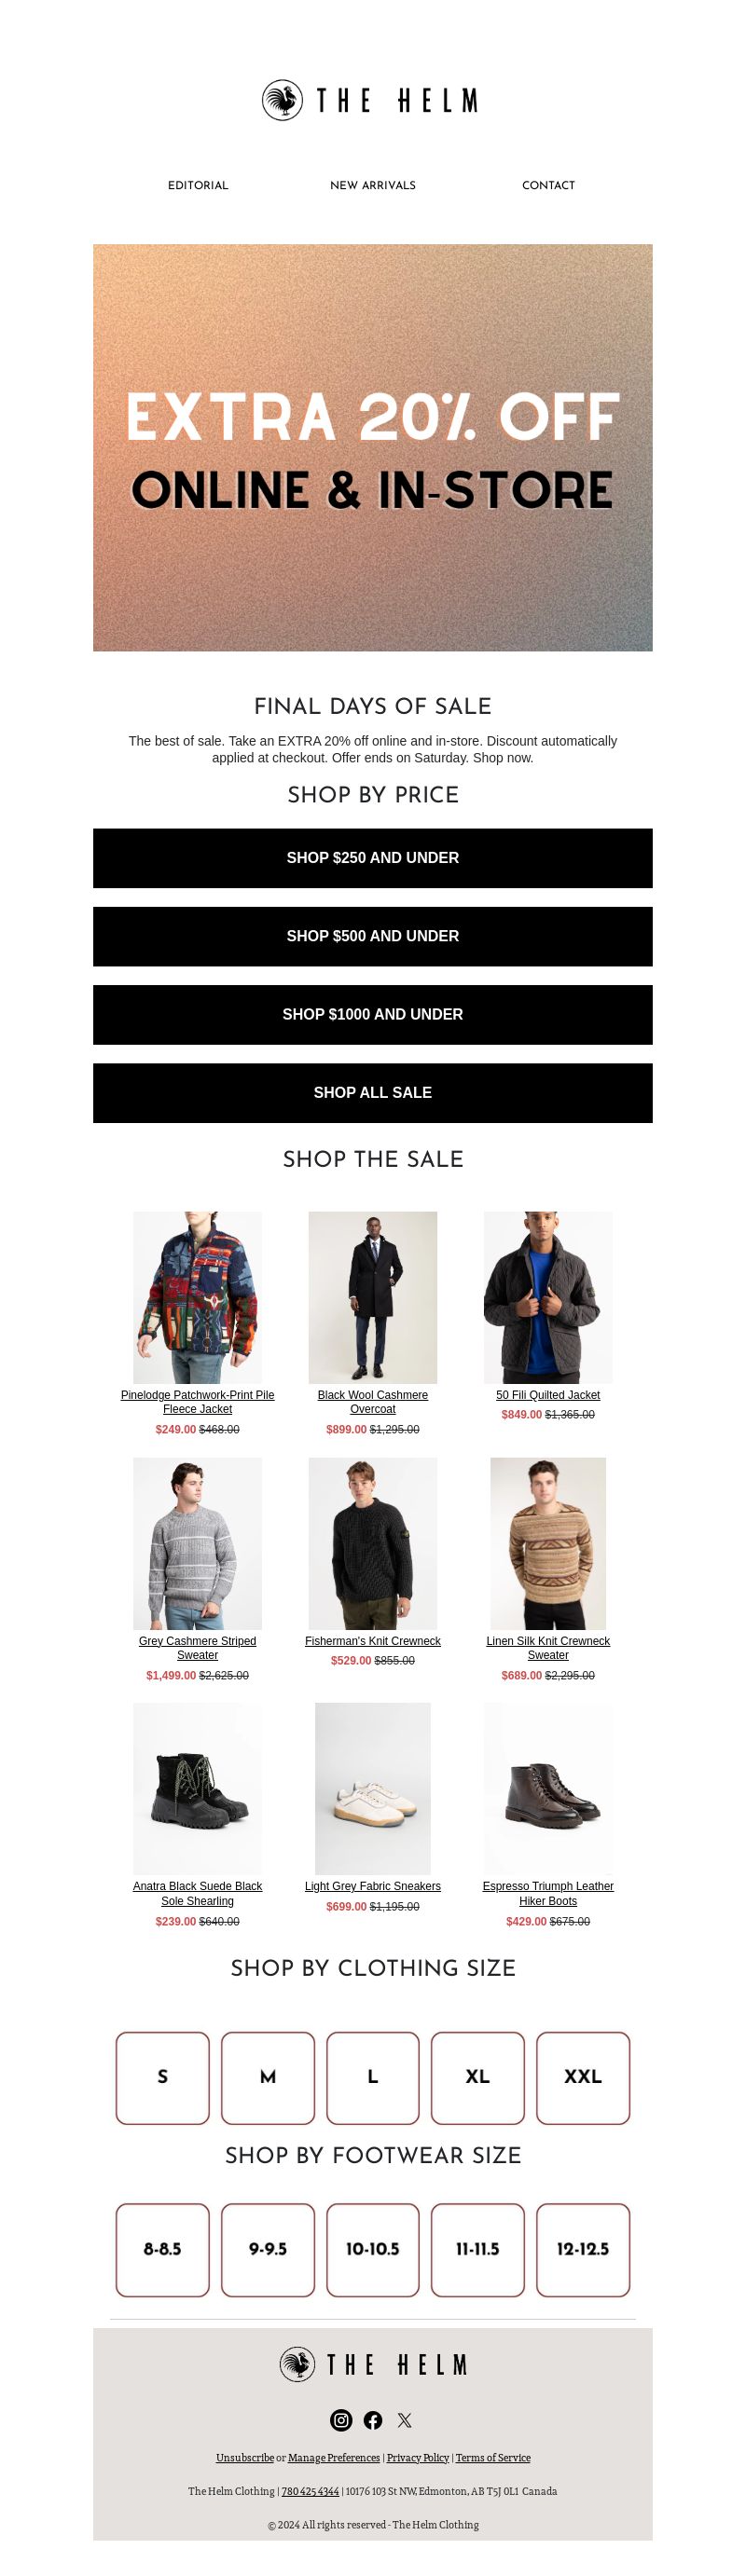Choose footwear size 10-10.5
The height and width of the screenshot is (2576, 746).
[x=373, y=2249]
